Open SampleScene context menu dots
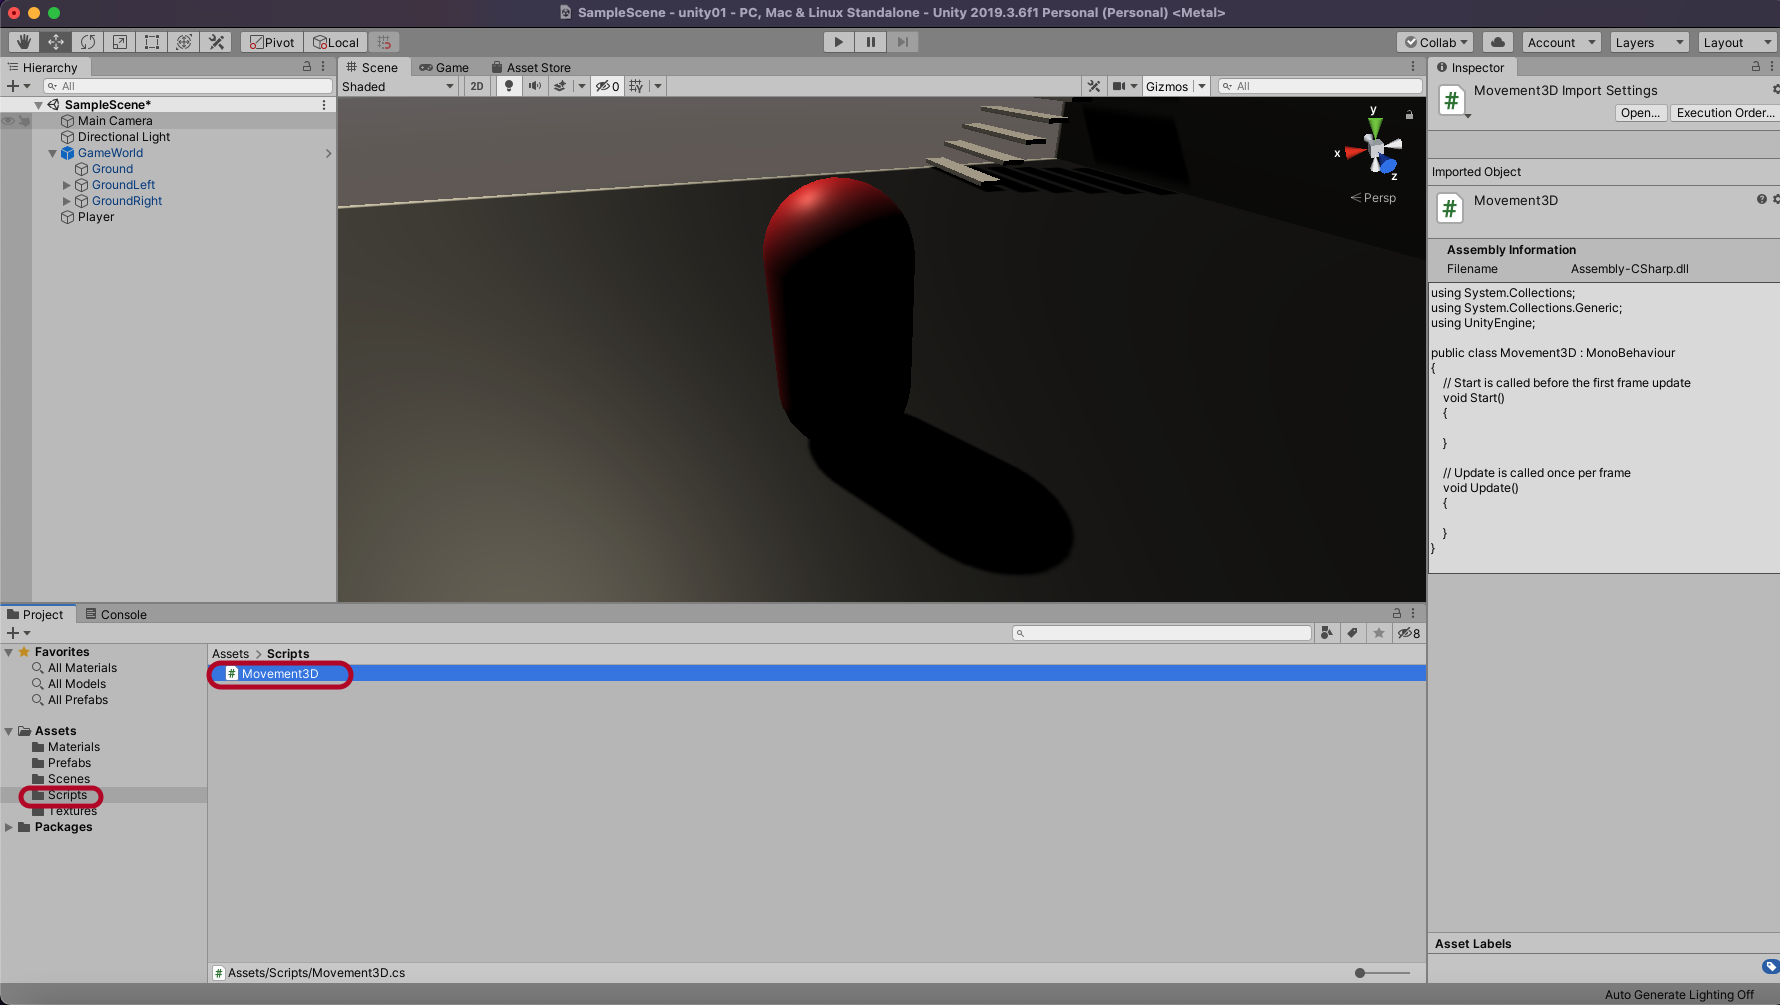Image resolution: width=1780 pixels, height=1005 pixels. pyautogui.click(x=323, y=105)
